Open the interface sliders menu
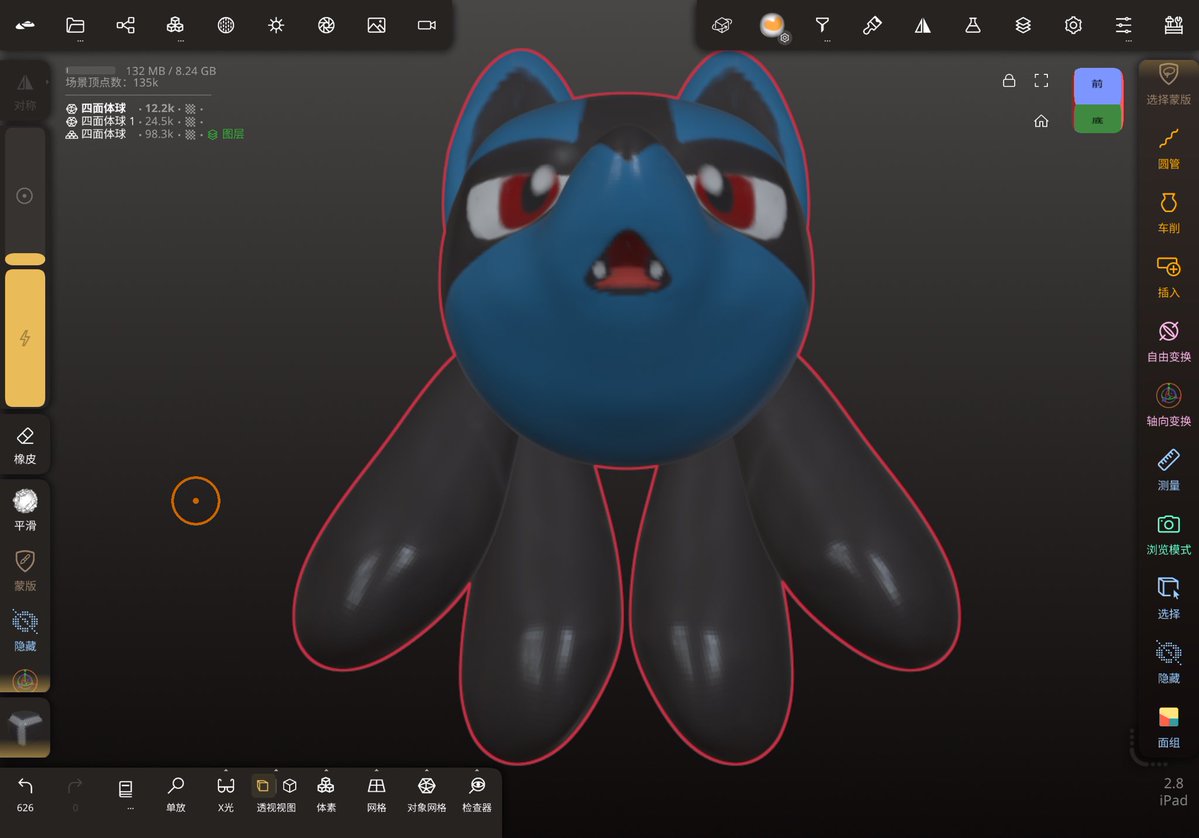Image resolution: width=1199 pixels, height=838 pixels. point(1123,25)
